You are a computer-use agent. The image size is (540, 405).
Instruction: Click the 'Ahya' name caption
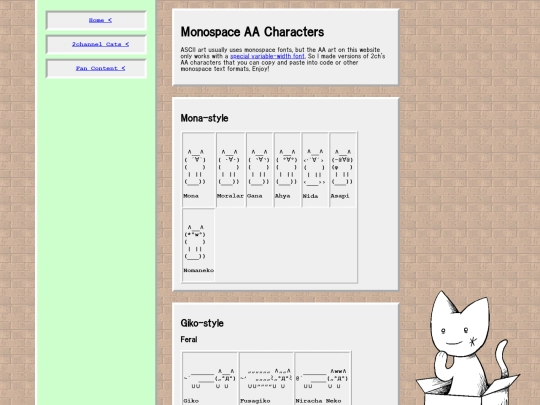point(282,196)
